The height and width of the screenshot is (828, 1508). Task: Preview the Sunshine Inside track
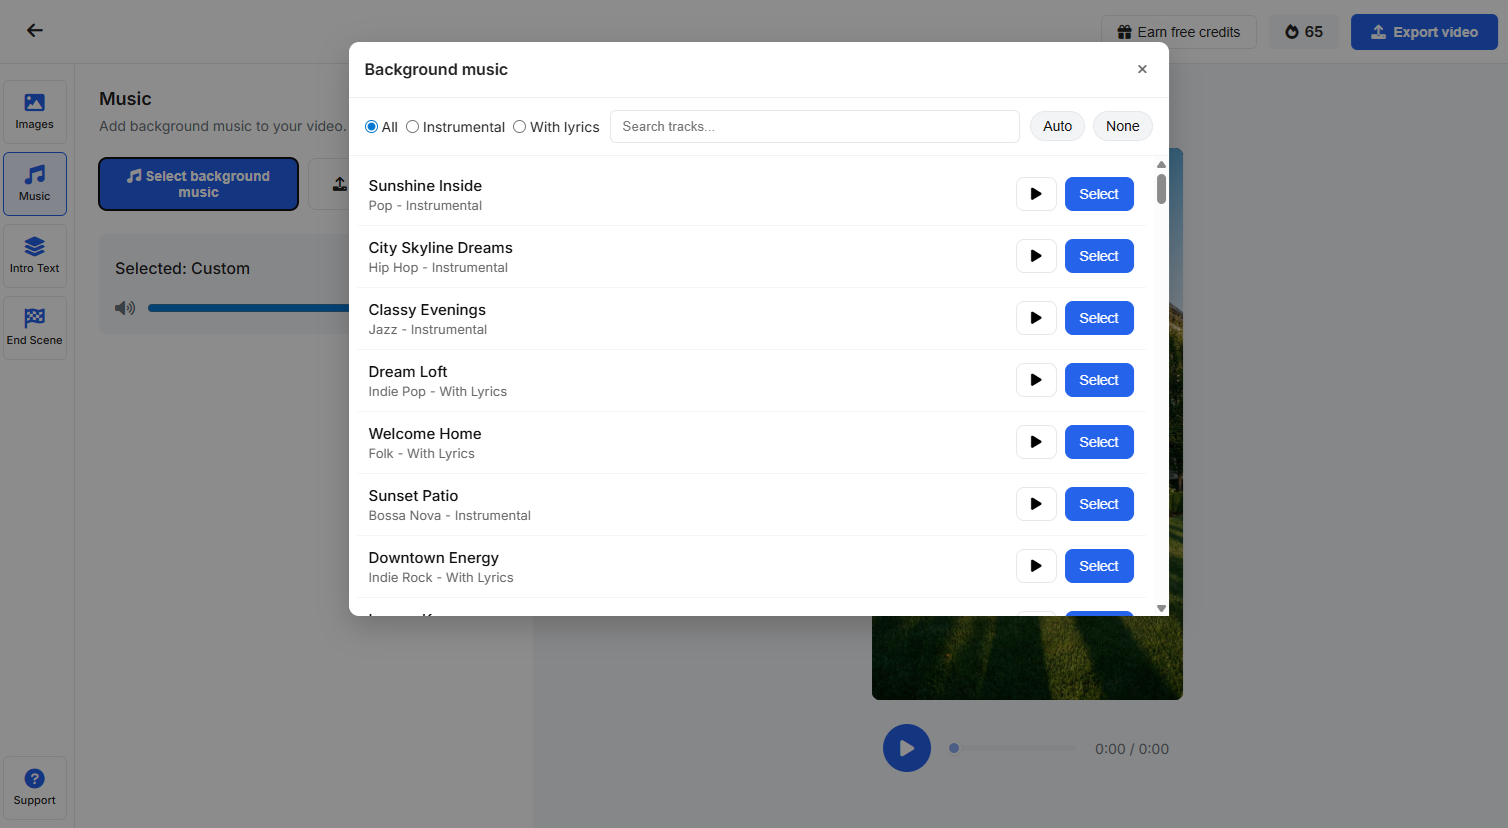(x=1036, y=193)
